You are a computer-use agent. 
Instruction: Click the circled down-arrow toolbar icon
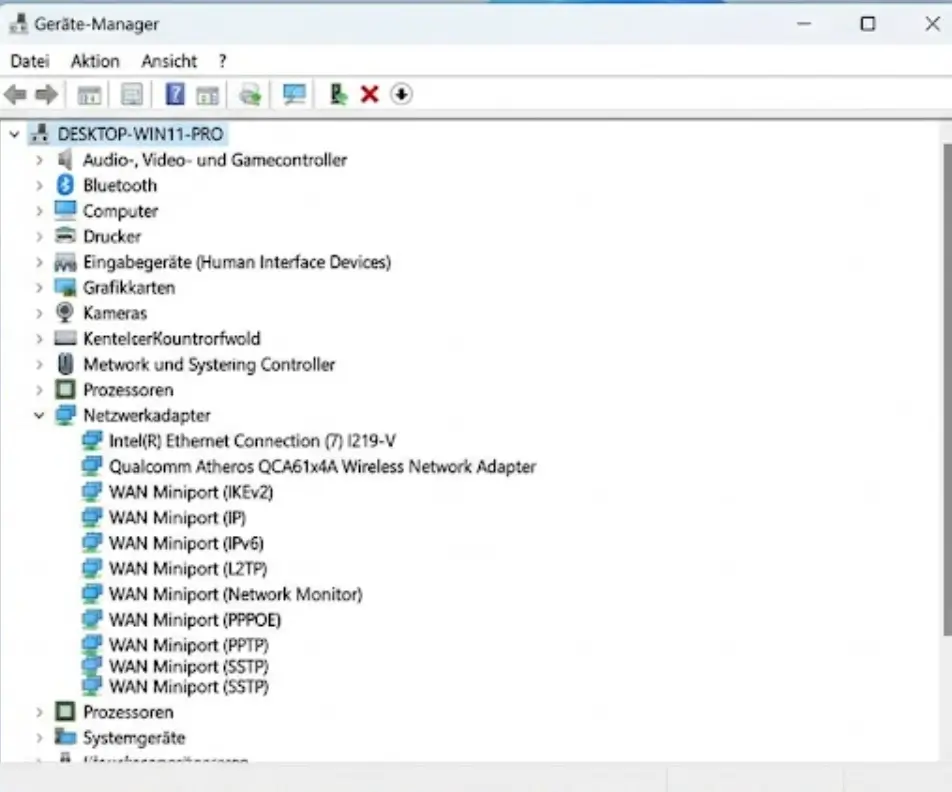click(x=401, y=95)
